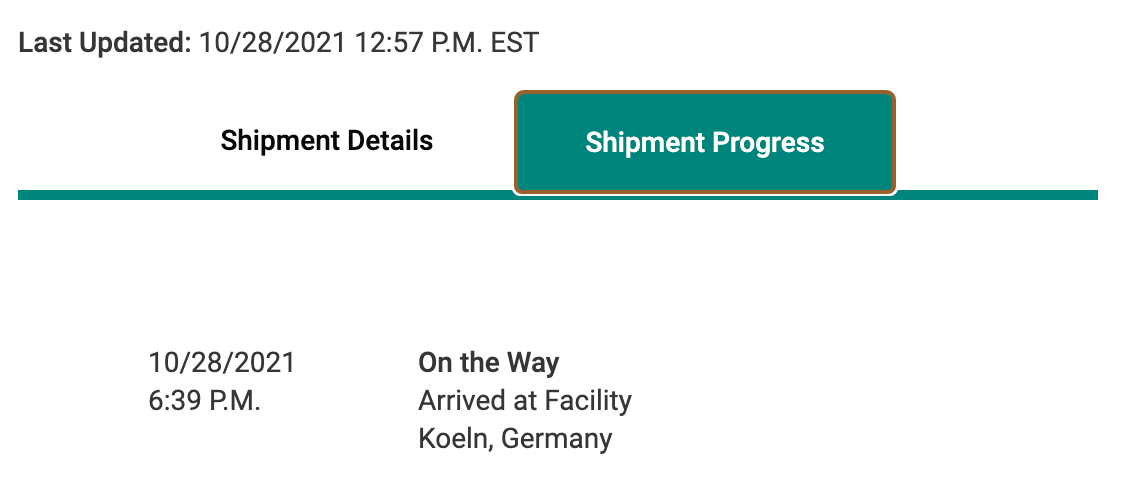The width and height of the screenshot is (1132, 478).
Task: Click the "Arrived at Facility" activity text
Action: [524, 400]
